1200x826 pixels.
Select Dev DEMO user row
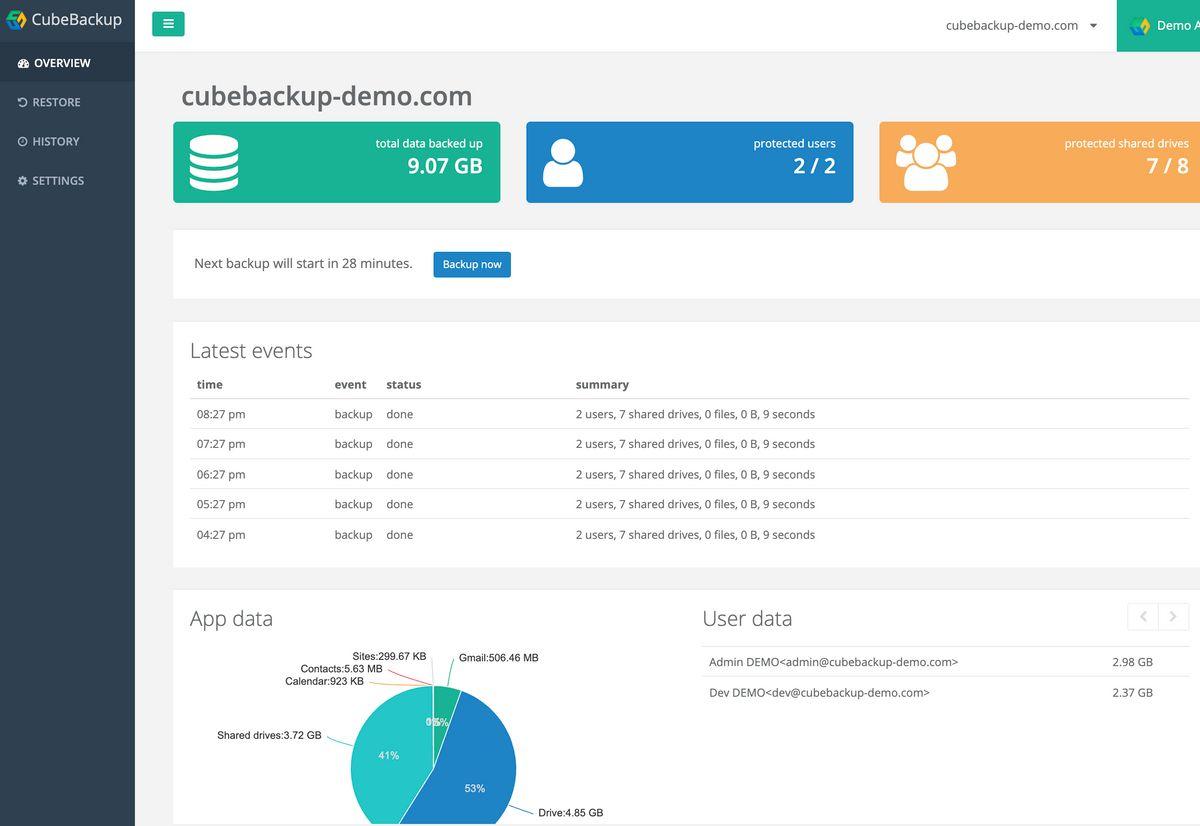(x=819, y=692)
